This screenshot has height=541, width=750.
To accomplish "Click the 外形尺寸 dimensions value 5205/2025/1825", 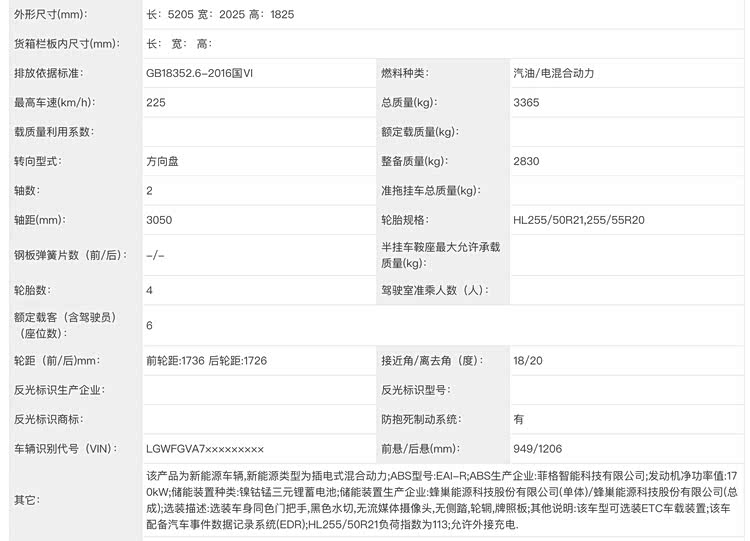I will point(220,15).
